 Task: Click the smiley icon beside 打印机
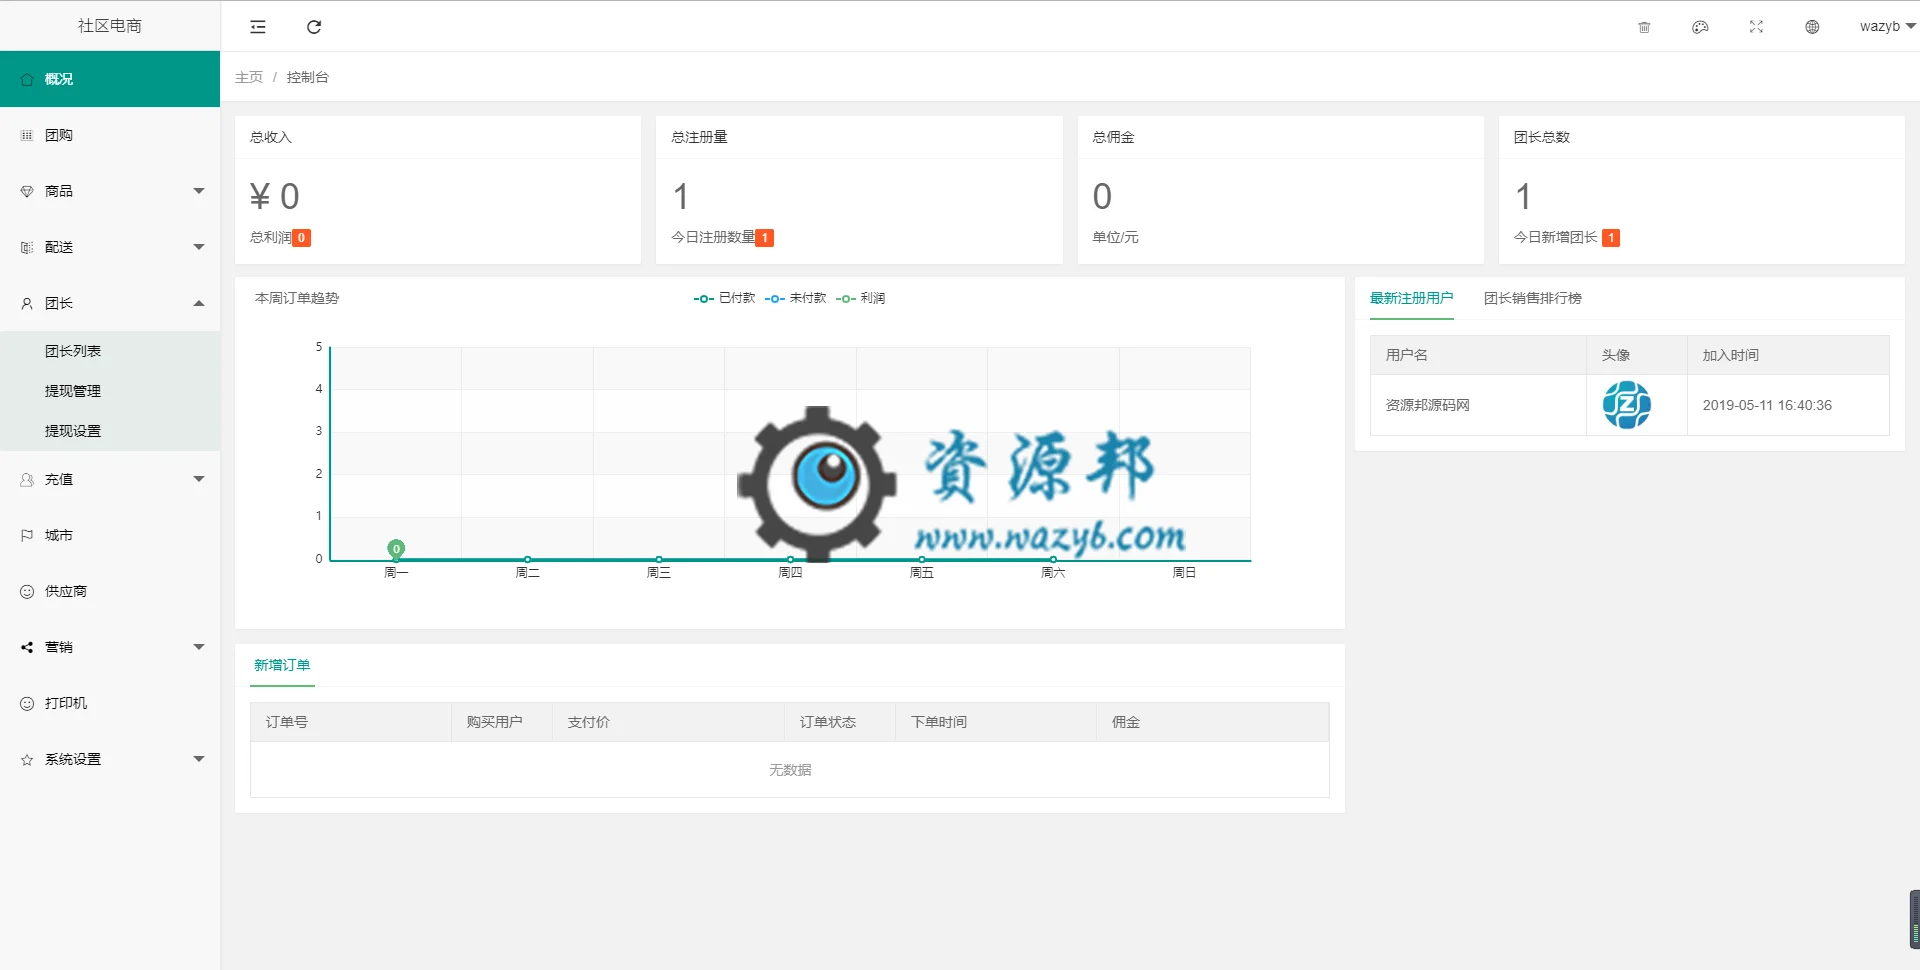pyautogui.click(x=27, y=703)
